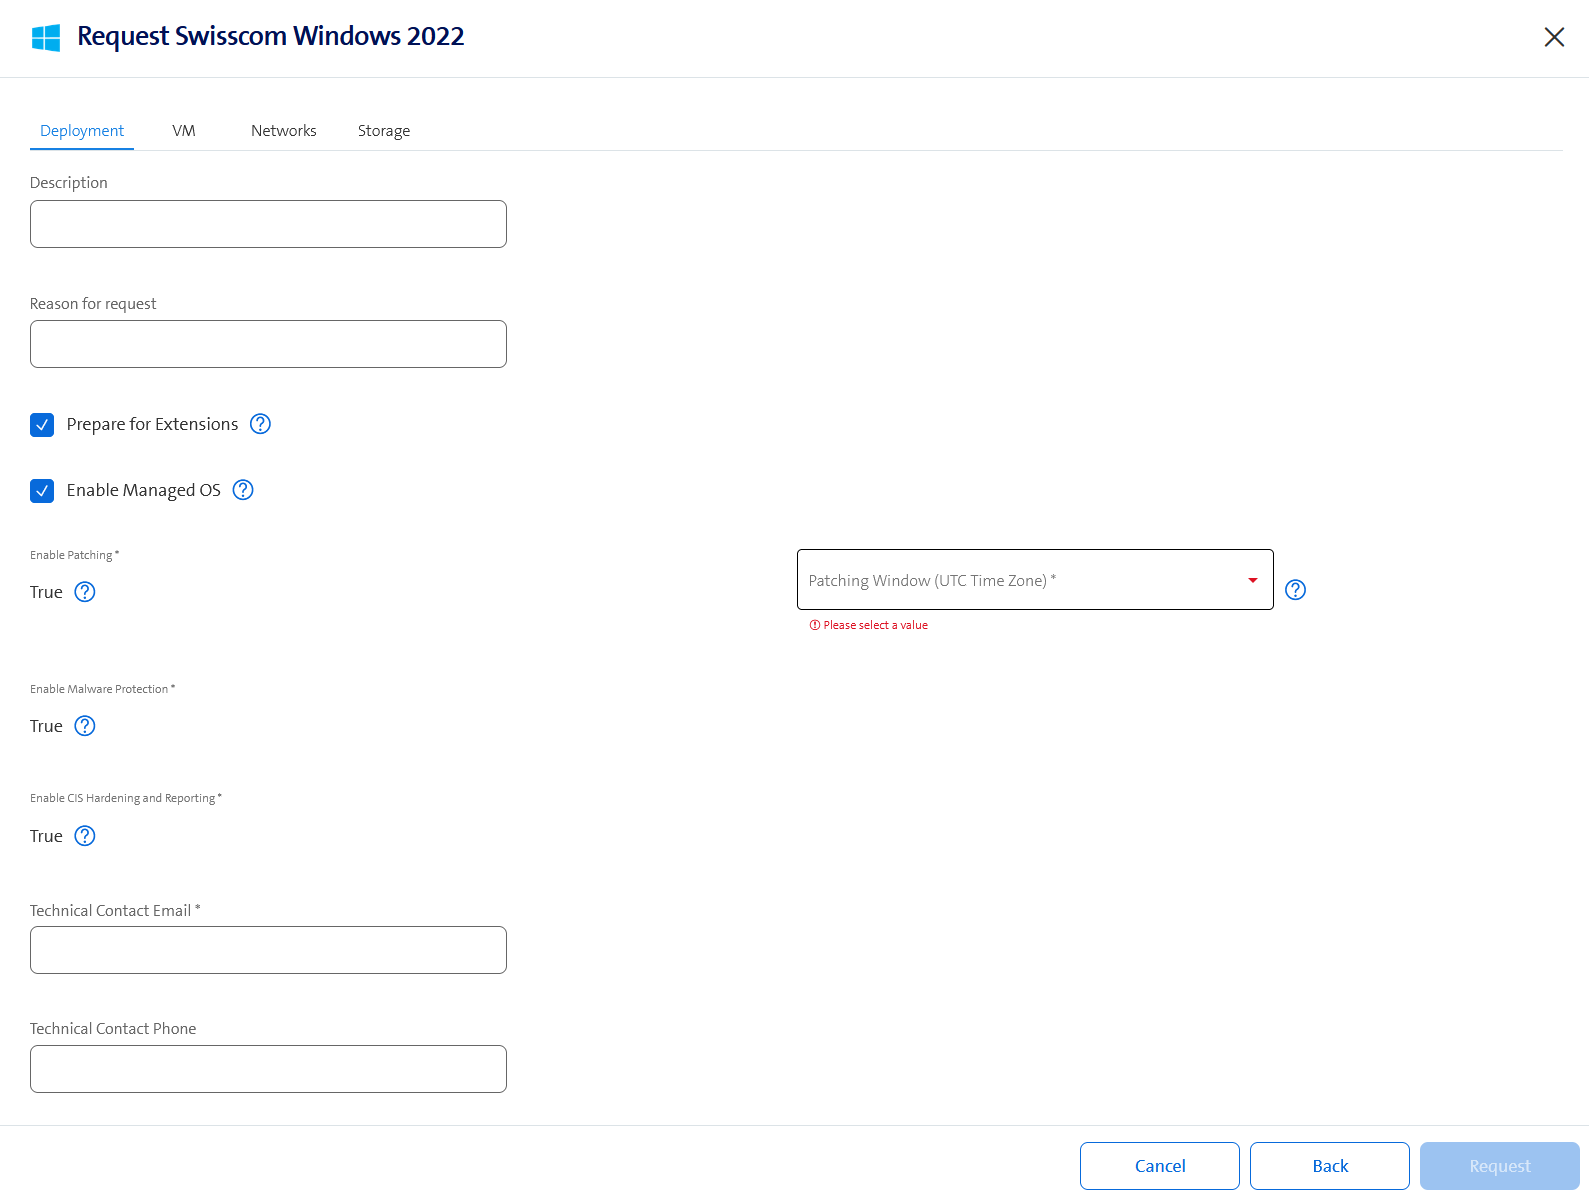Open help icon for Enable Managed OS

(x=243, y=490)
